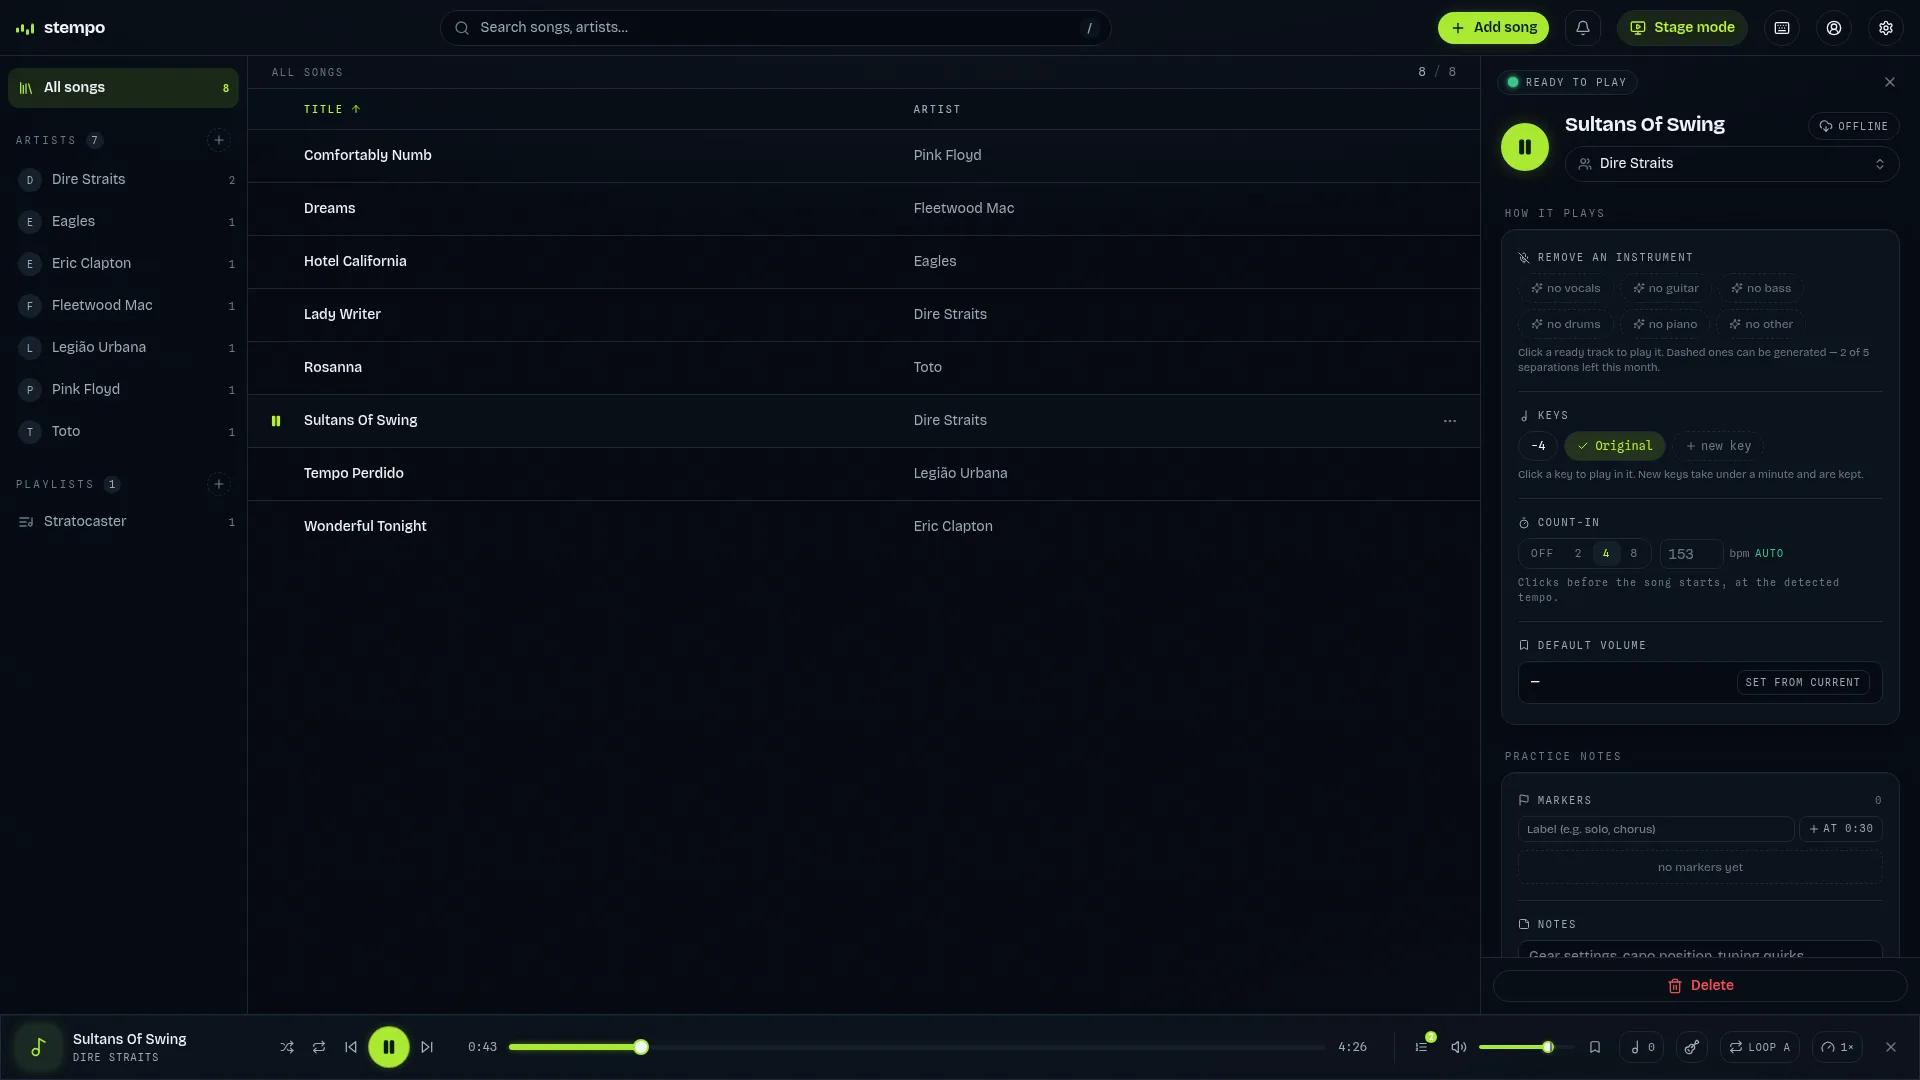Open the keyboard shortcuts icon
This screenshot has width=1920, height=1080.
click(x=1782, y=28)
